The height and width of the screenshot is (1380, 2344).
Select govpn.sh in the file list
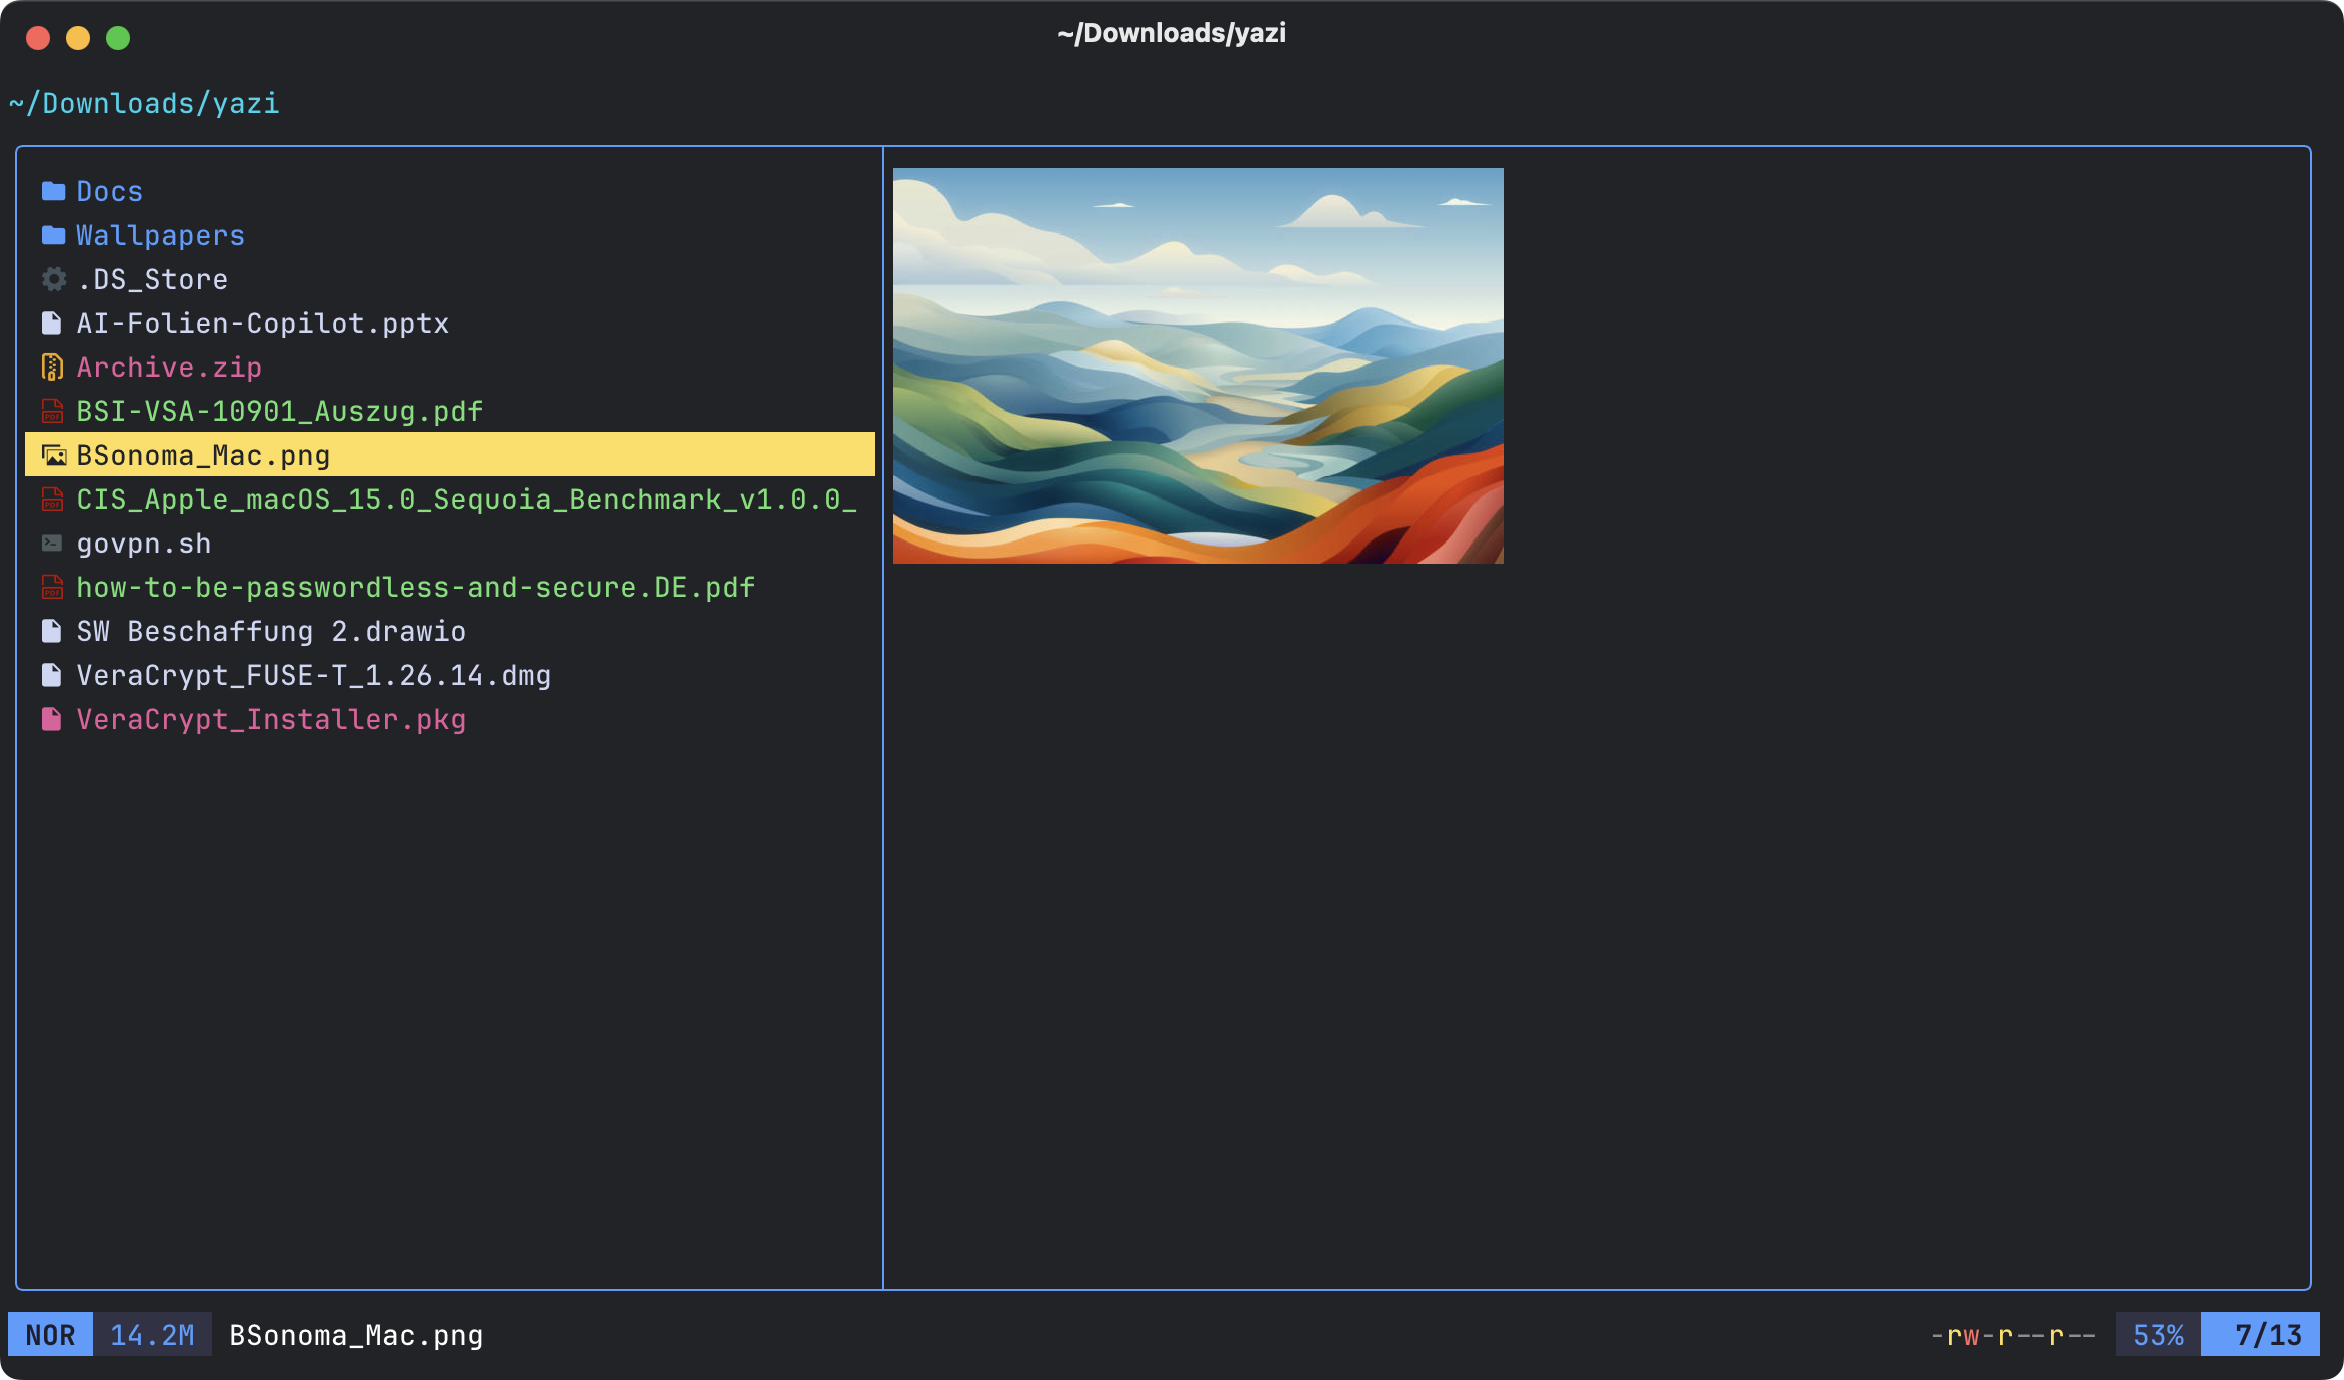coord(144,543)
